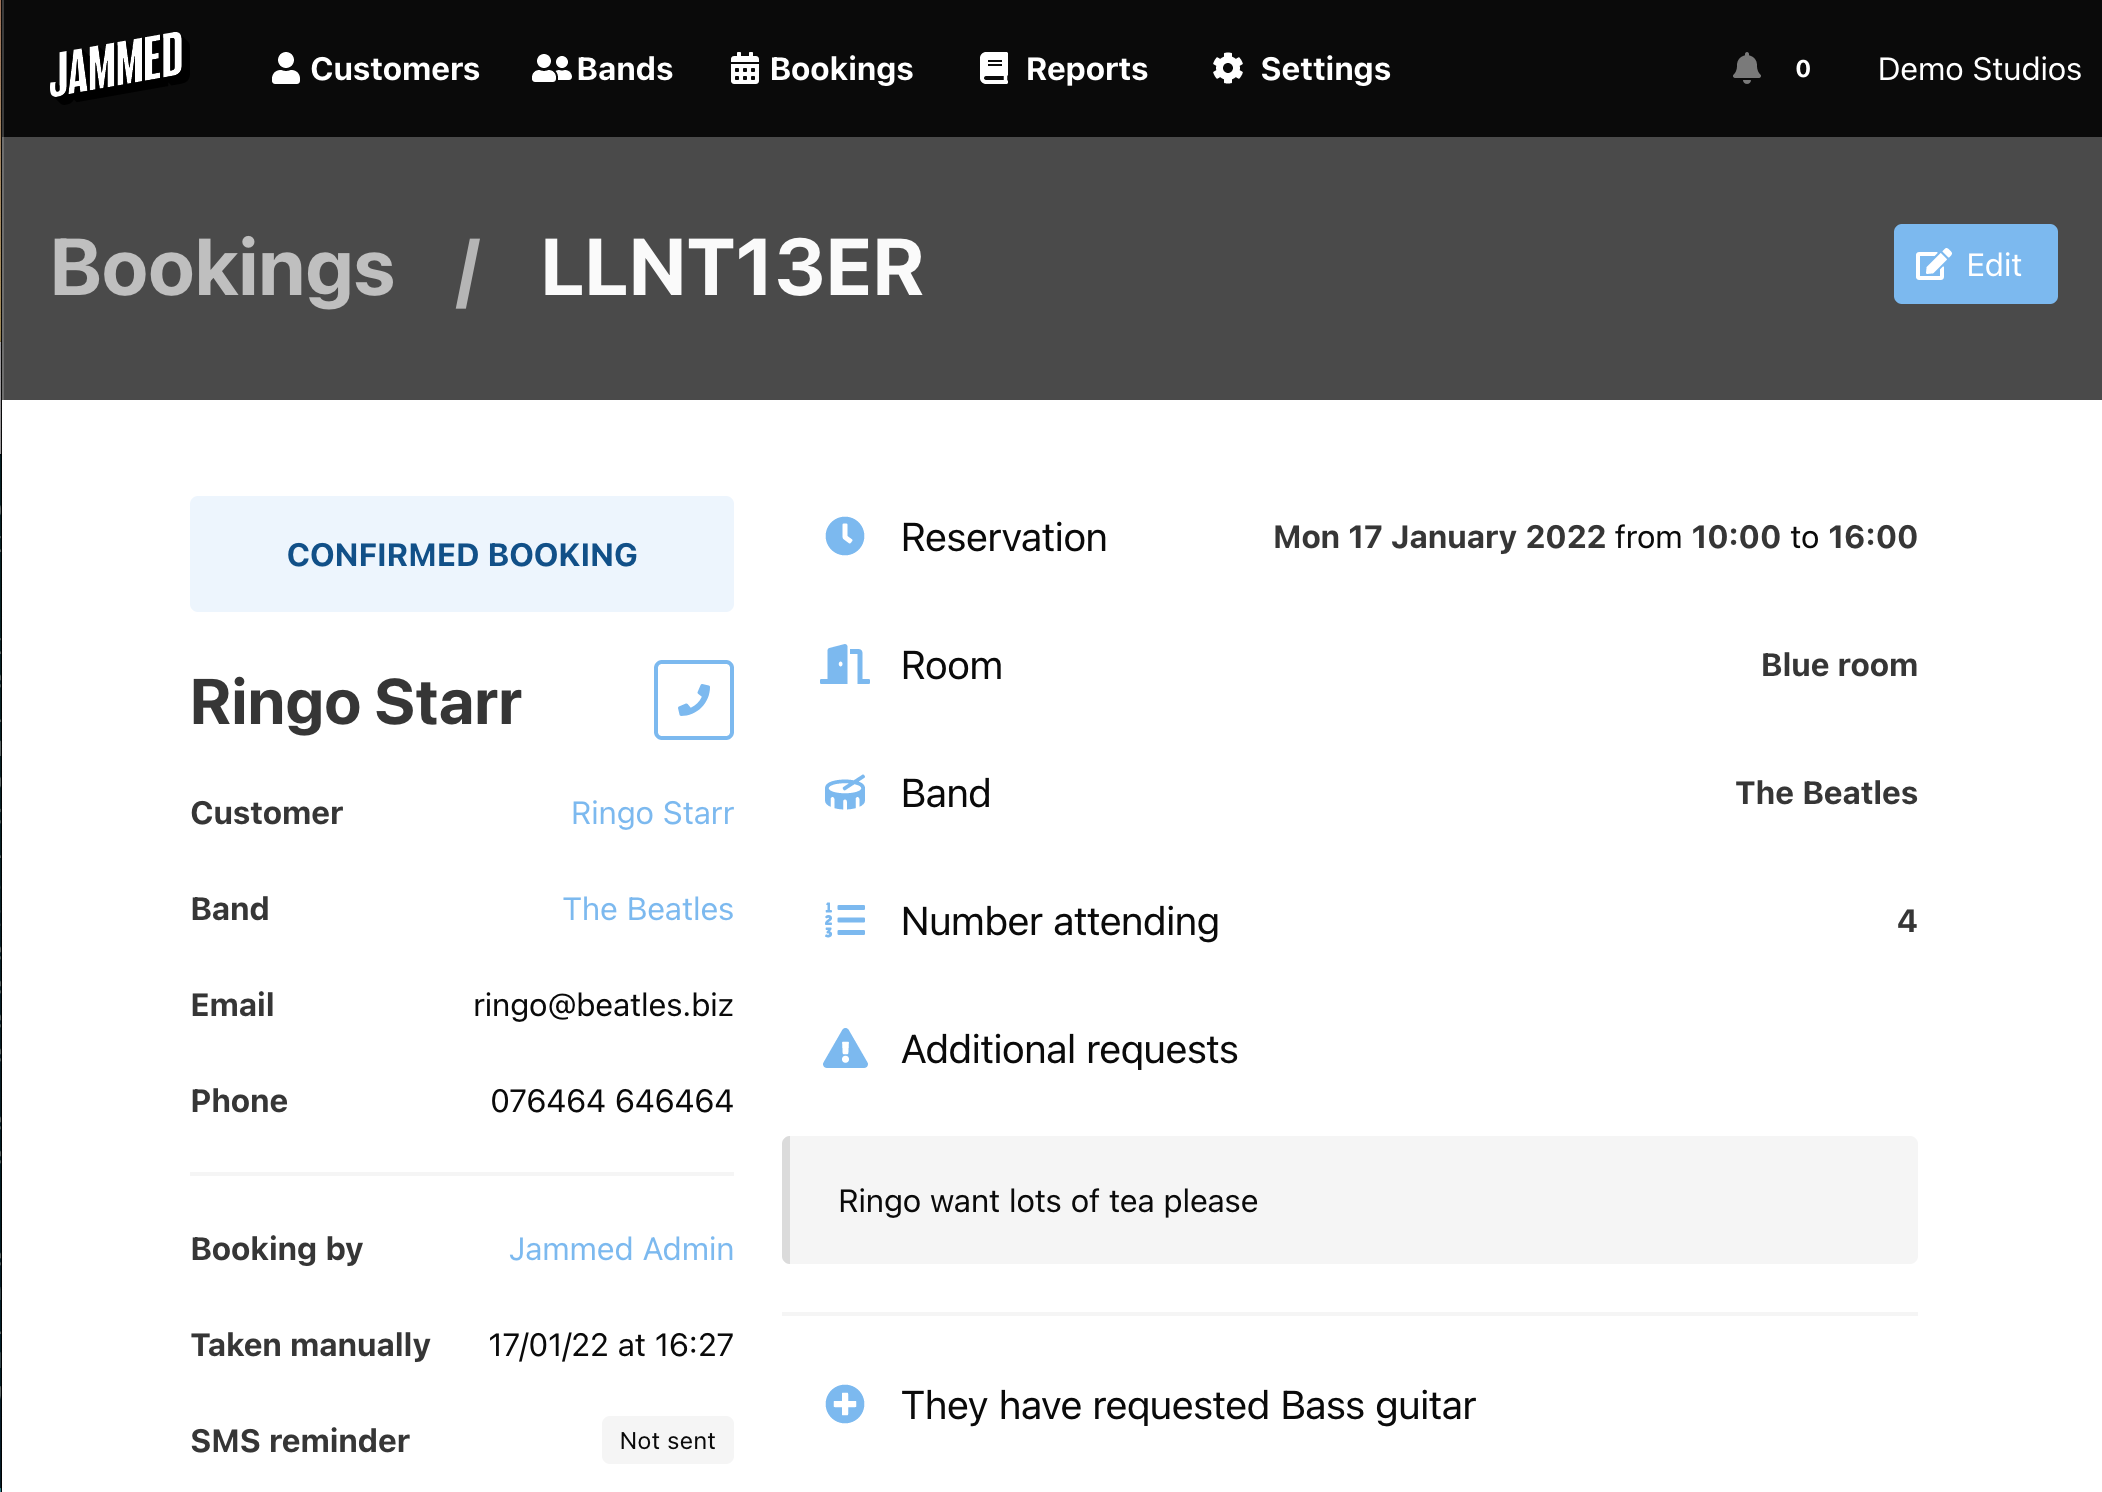Click the bass guitar request plus icon
The height and width of the screenshot is (1492, 2102).
click(848, 1405)
